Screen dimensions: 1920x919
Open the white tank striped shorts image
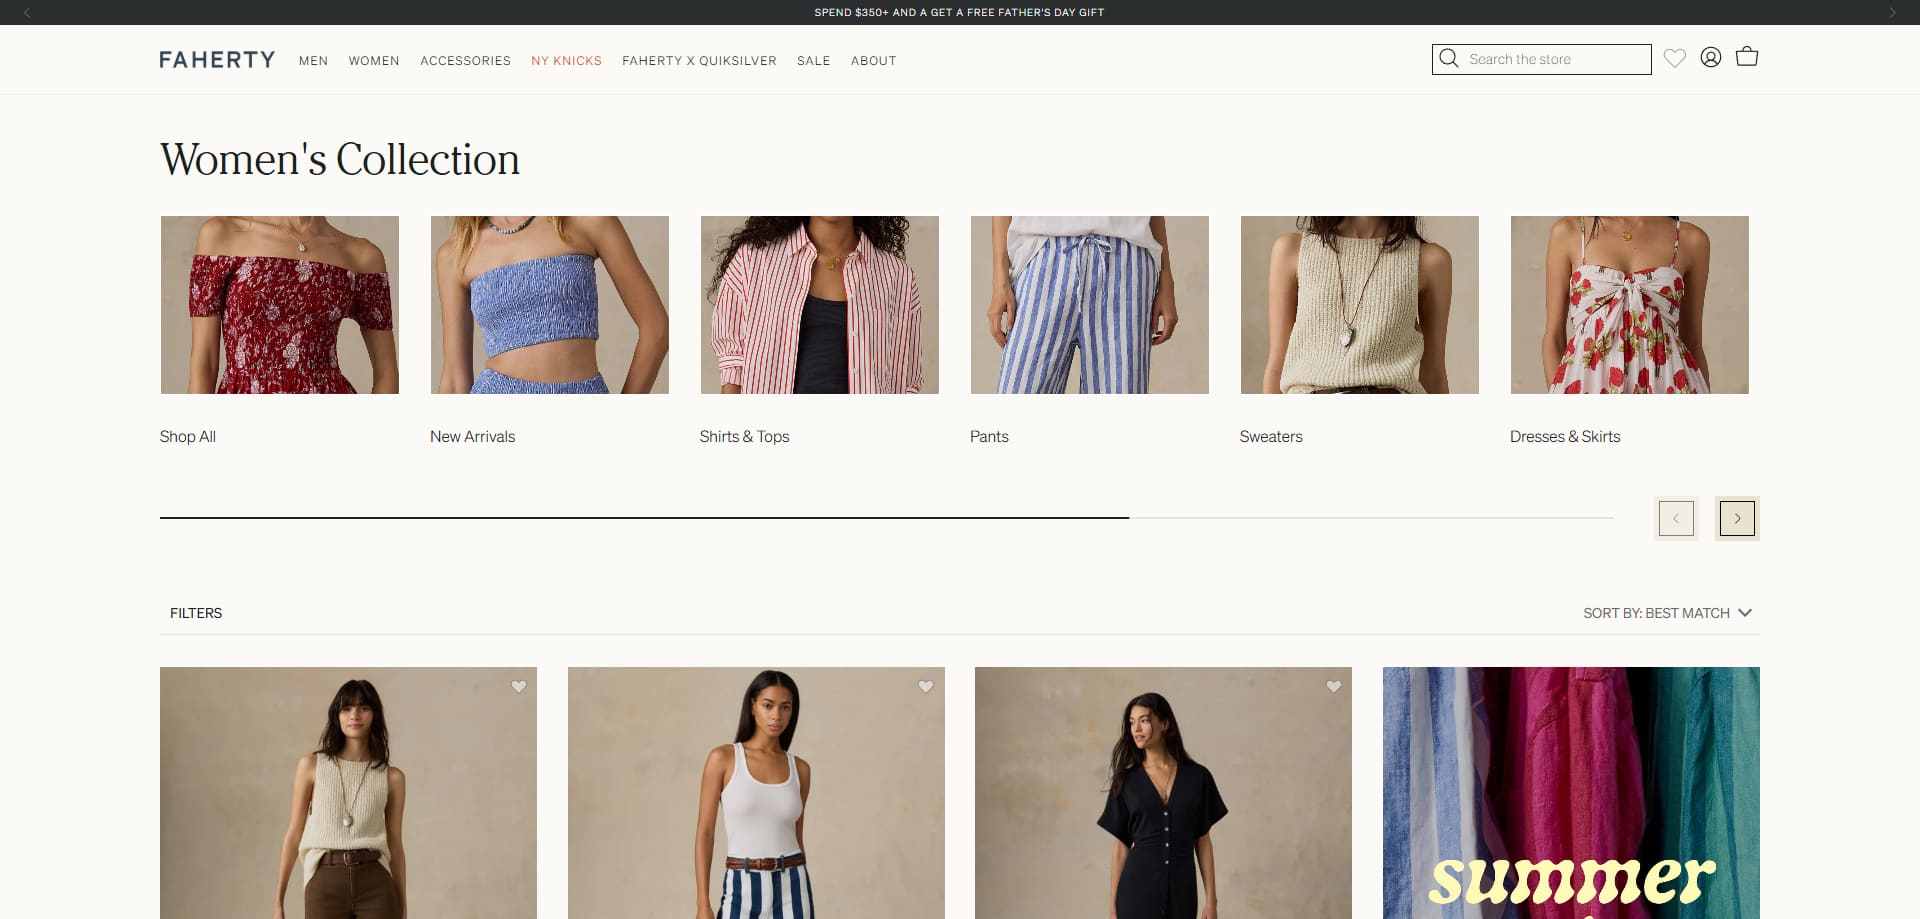[x=756, y=793]
